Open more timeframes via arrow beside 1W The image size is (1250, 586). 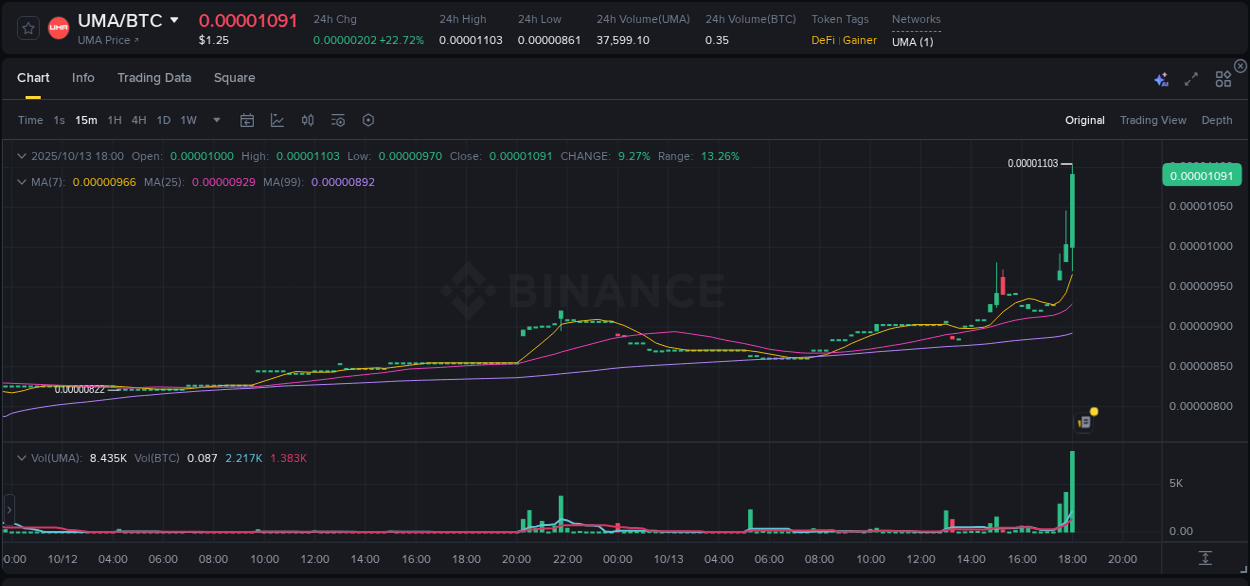[x=215, y=120]
